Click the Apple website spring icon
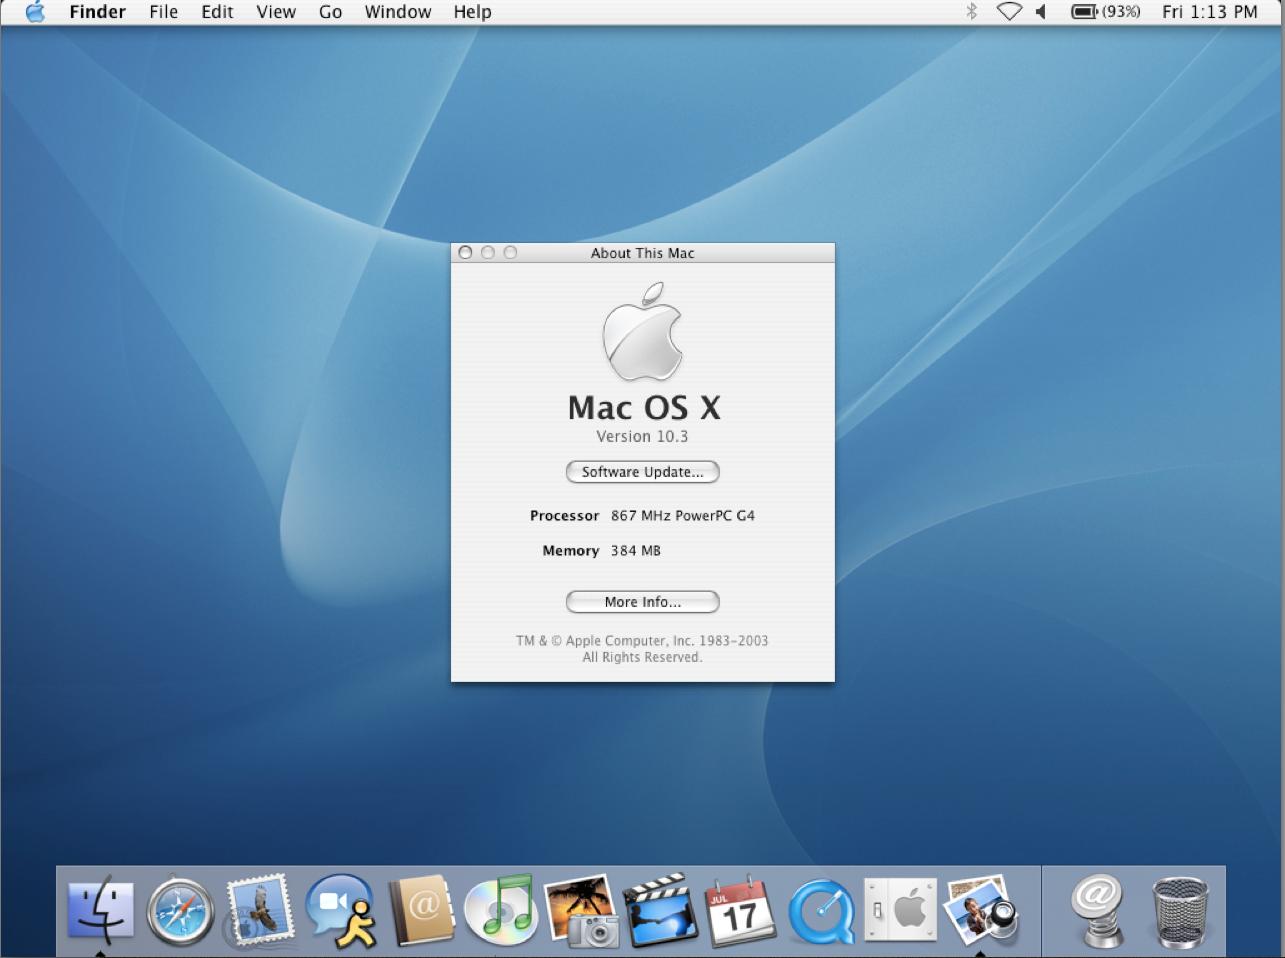 [1096, 910]
